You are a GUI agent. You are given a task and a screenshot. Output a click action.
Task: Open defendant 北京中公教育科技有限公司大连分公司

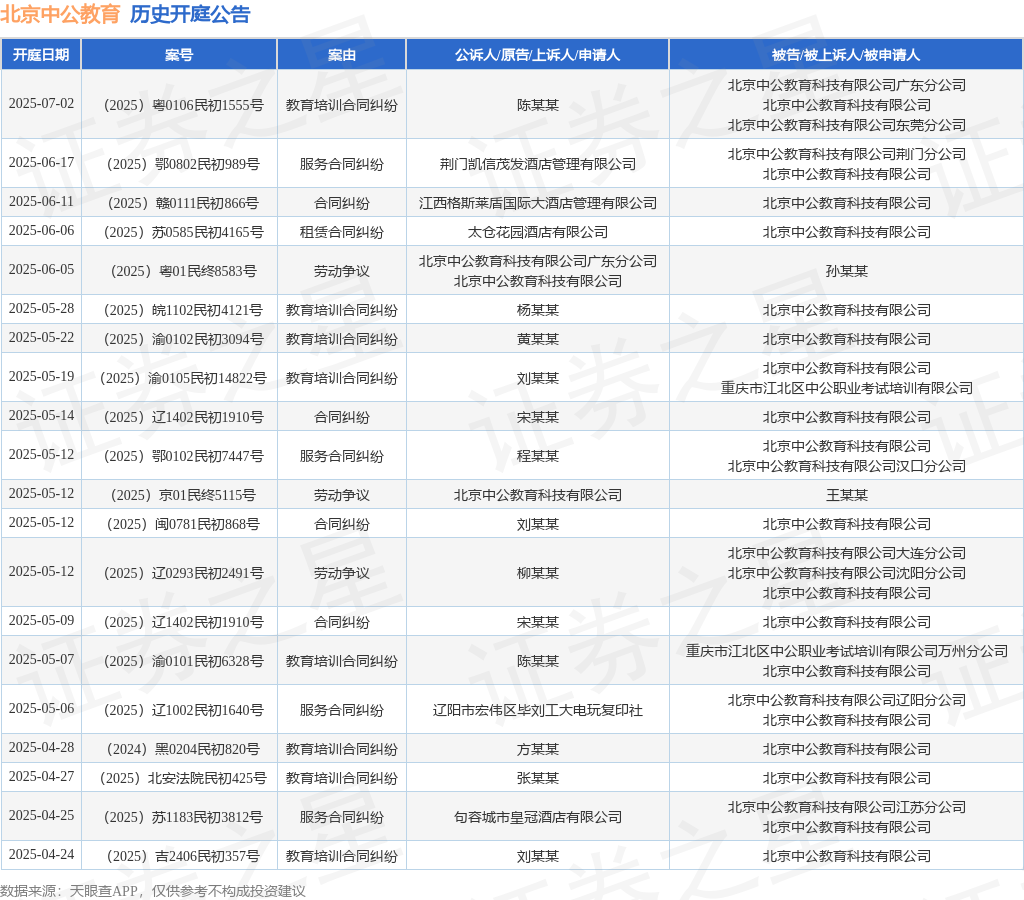click(846, 553)
